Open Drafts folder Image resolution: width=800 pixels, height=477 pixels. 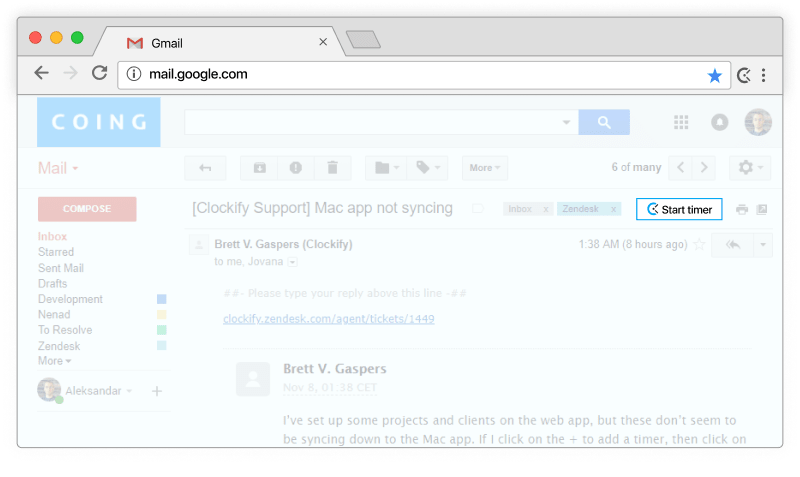[52, 284]
